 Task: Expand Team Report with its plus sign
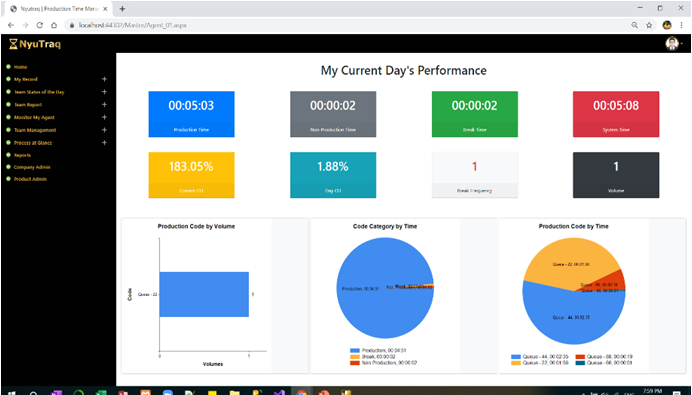click(x=104, y=105)
